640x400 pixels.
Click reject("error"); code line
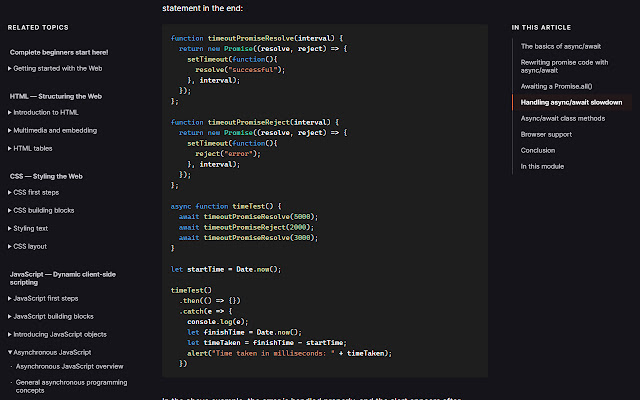click(x=228, y=154)
